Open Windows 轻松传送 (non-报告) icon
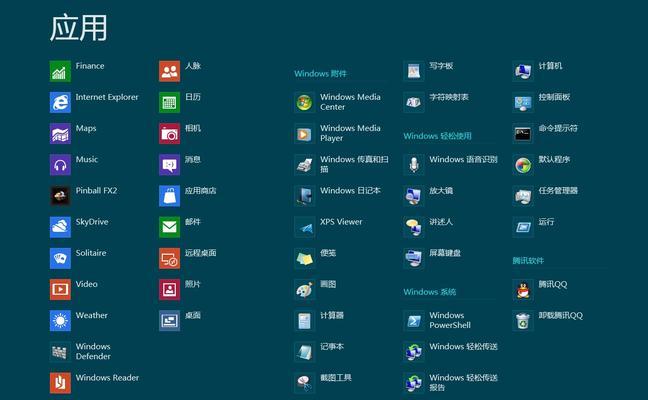Viewport: 648px width, 400px height. tap(414, 352)
